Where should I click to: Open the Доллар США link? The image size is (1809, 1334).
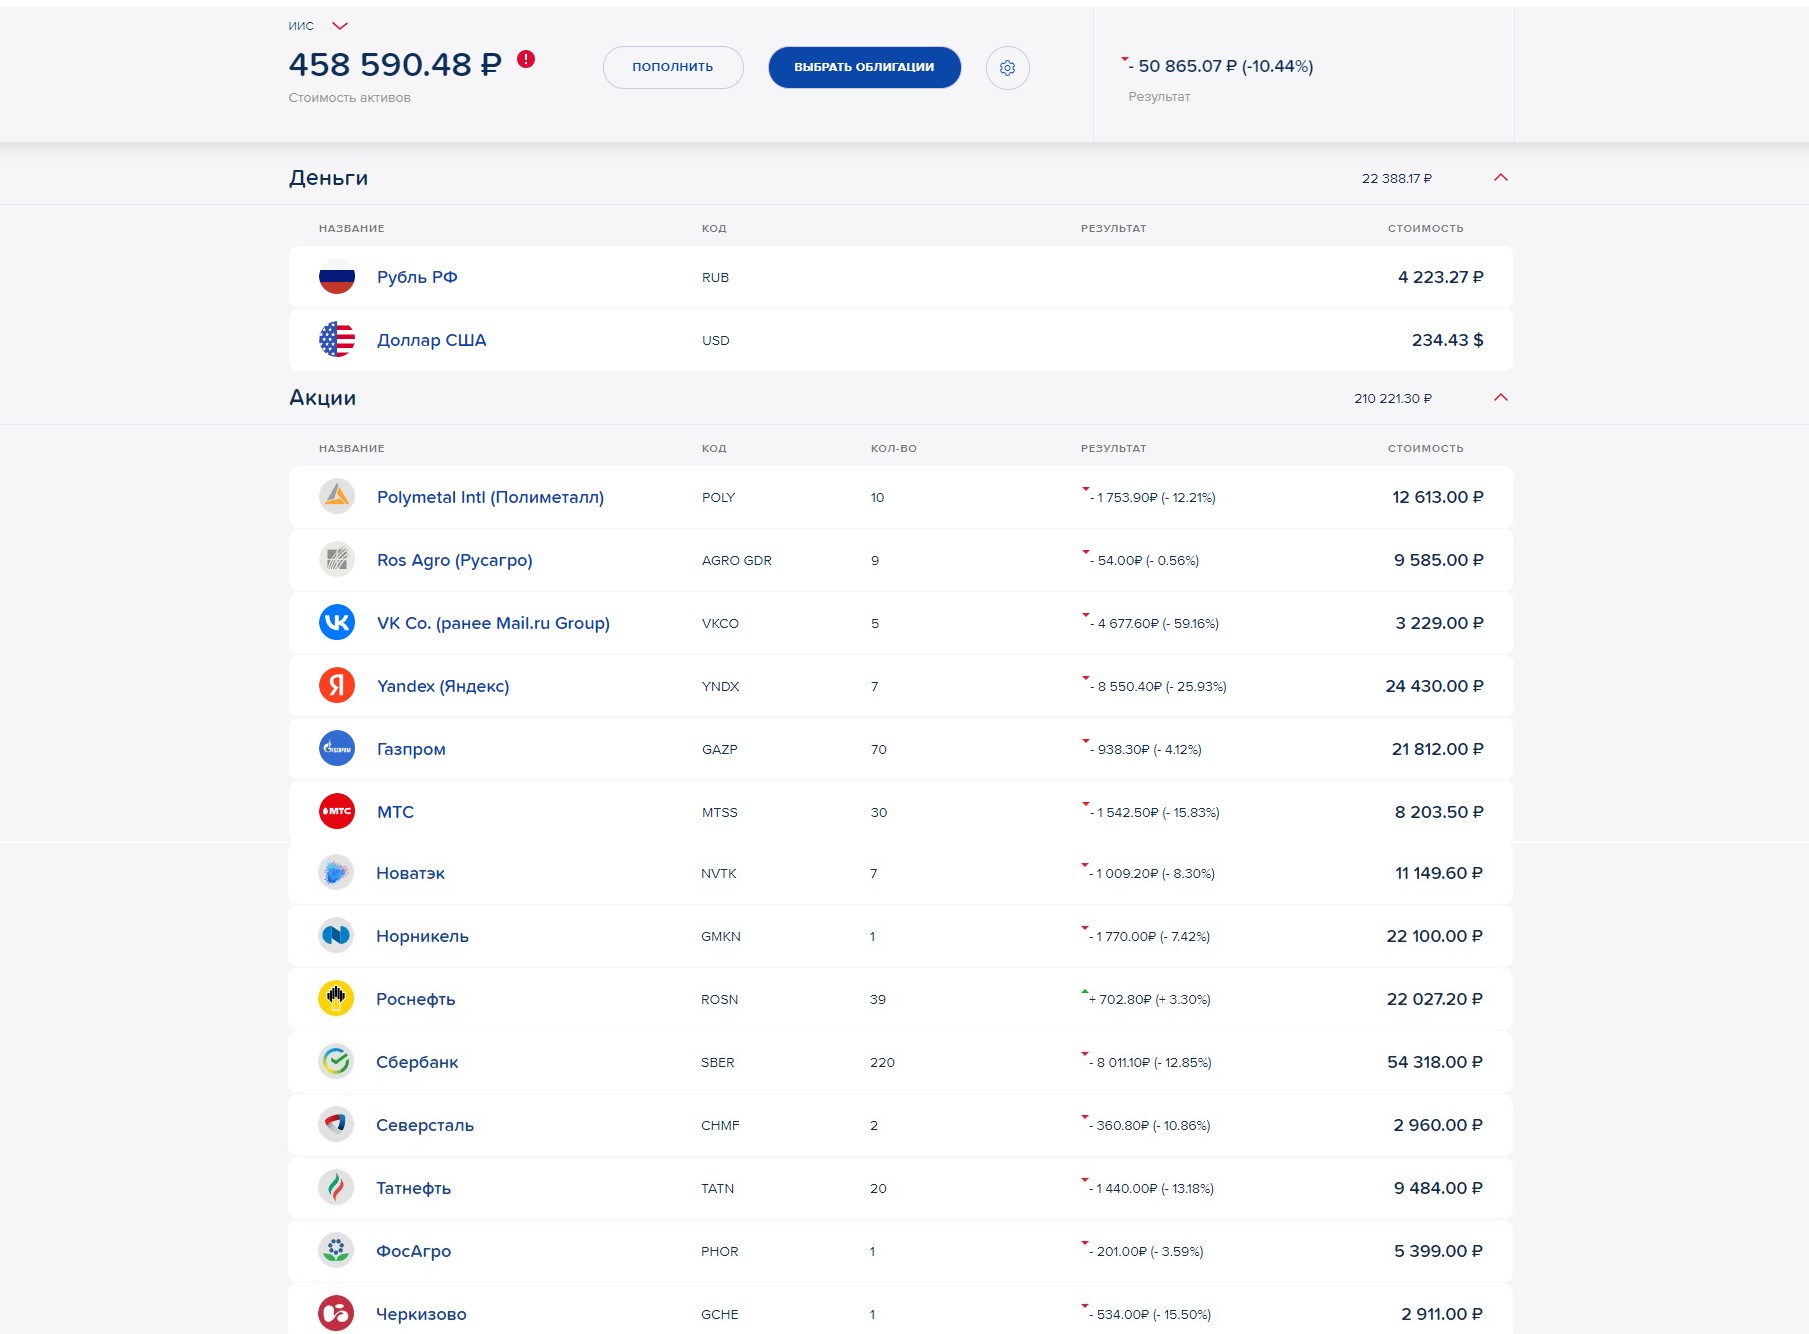pos(431,340)
